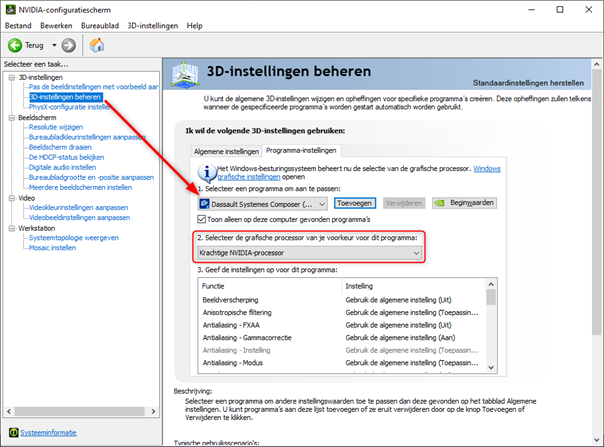Open the Dassault Systemes Composer program dropdown

click(x=263, y=204)
